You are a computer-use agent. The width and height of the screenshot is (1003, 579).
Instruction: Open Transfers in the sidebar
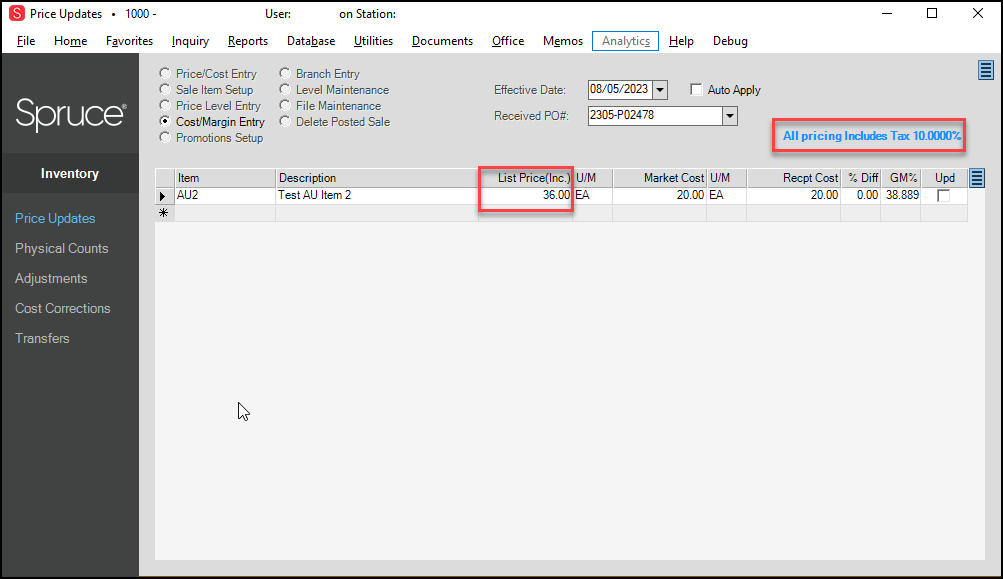click(x=42, y=339)
